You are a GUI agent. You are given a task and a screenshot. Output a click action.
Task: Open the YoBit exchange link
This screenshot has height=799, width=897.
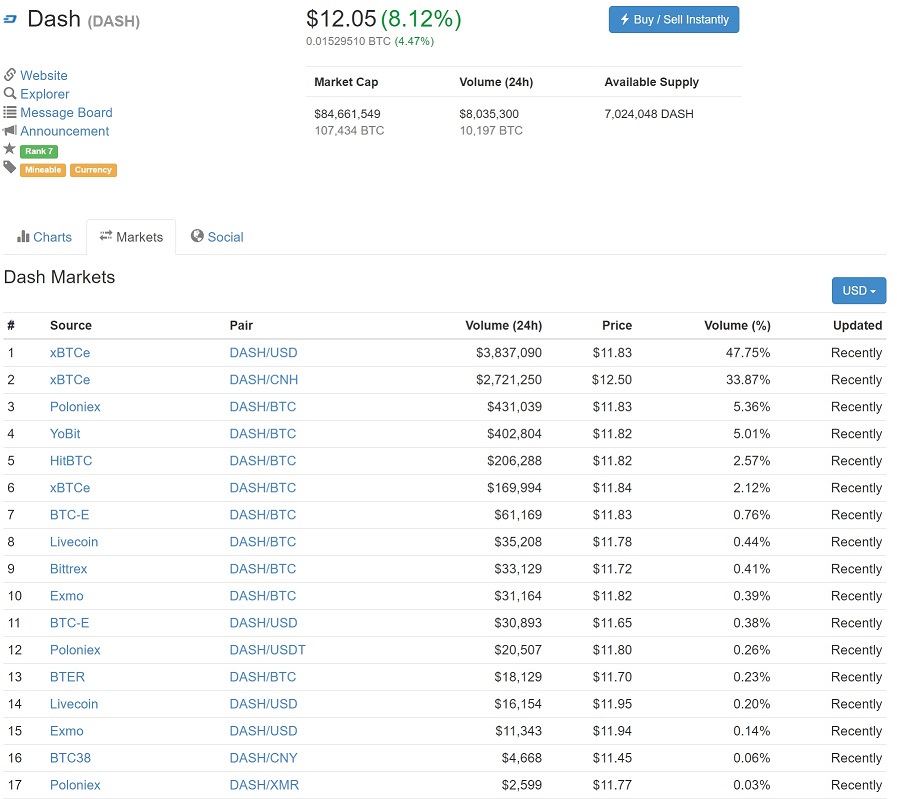tap(65, 434)
